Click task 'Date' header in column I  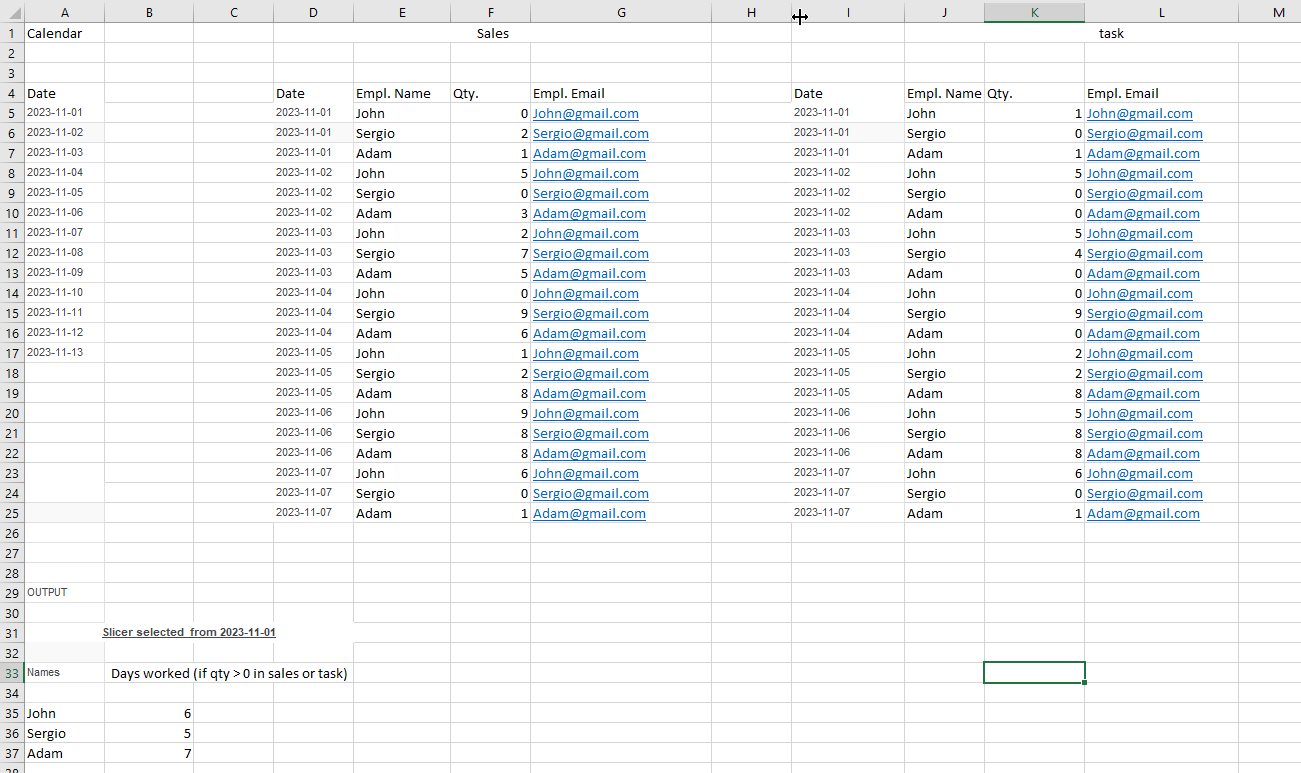click(x=848, y=93)
